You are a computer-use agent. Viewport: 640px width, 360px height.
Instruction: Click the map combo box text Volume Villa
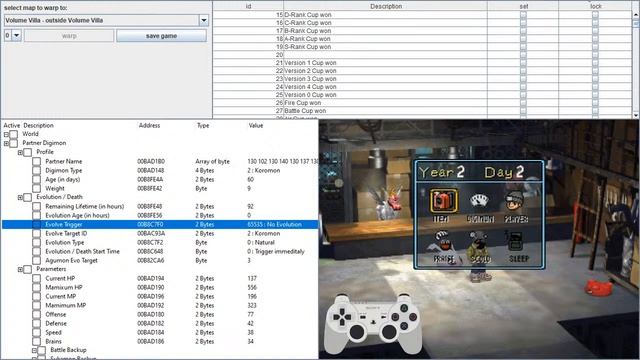[101, 20]
